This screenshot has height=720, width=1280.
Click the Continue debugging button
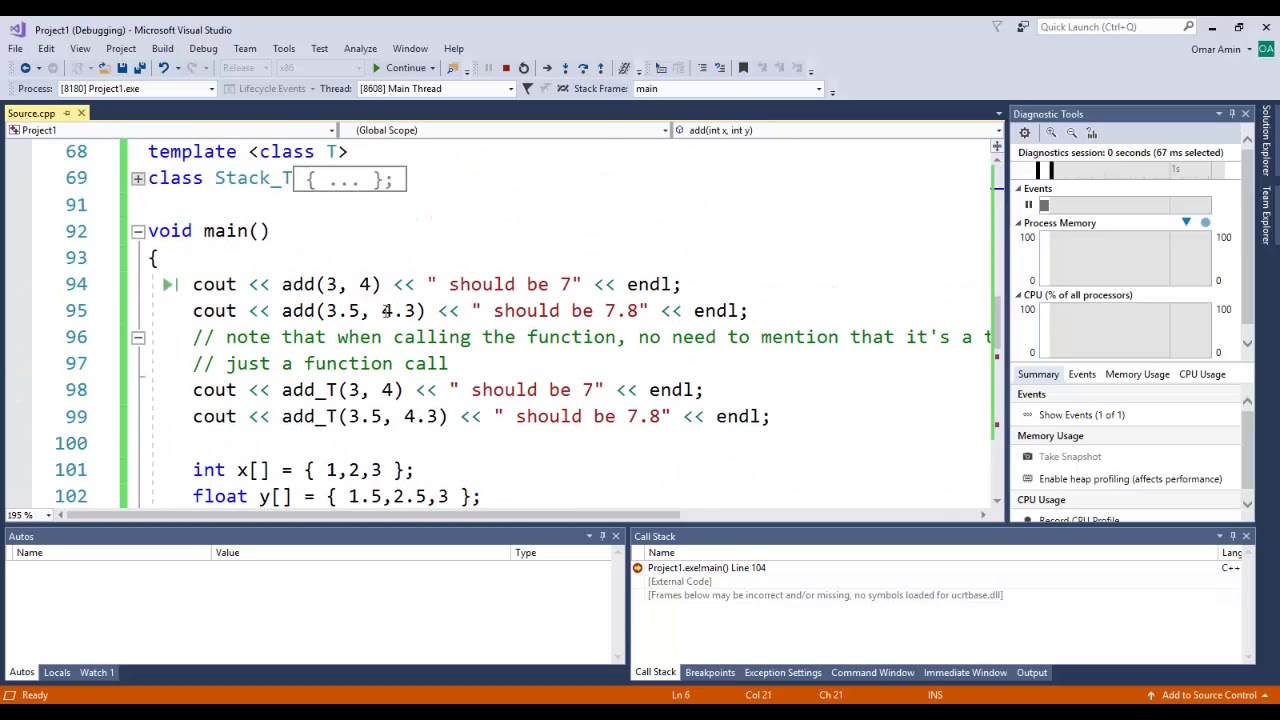point(398,68)
